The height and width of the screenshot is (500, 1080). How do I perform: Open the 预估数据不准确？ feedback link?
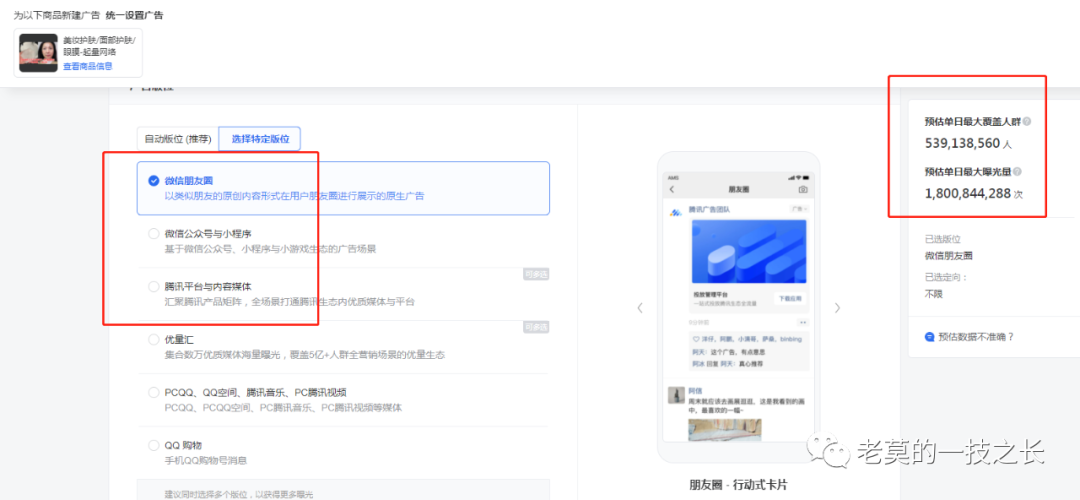click(x=977, y=337)
